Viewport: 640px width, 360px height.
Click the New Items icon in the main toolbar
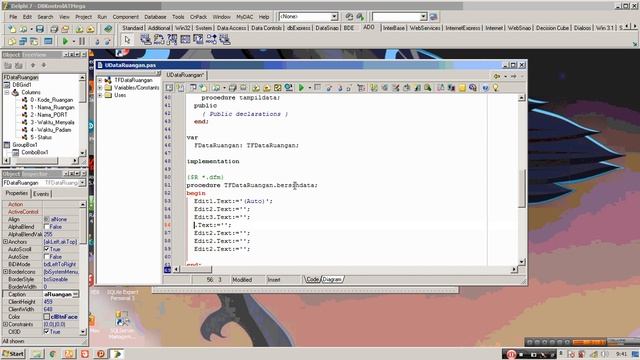(12, 29)
